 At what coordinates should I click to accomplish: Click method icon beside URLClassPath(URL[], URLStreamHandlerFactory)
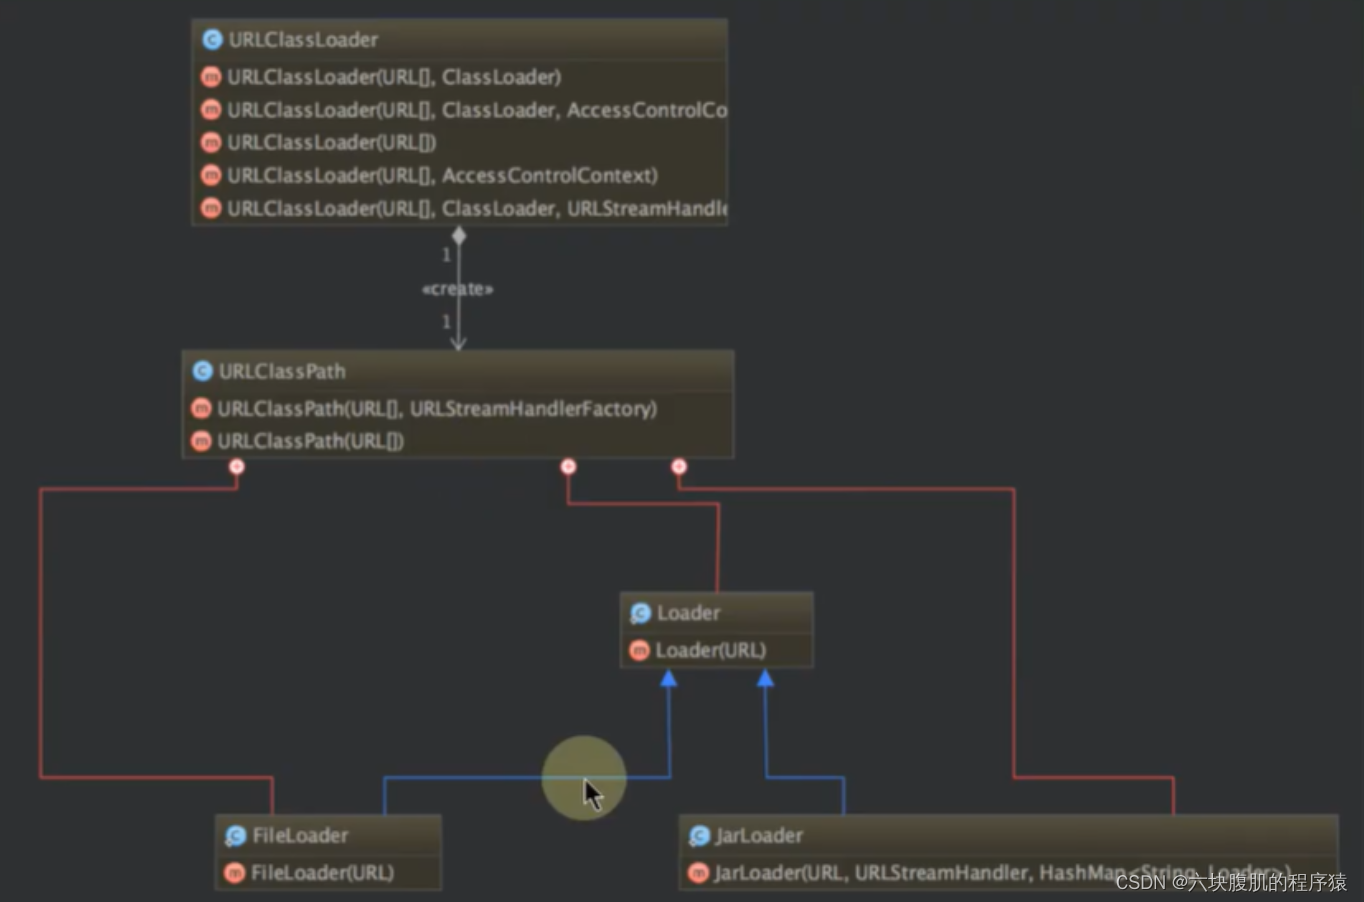pos(201,408)
